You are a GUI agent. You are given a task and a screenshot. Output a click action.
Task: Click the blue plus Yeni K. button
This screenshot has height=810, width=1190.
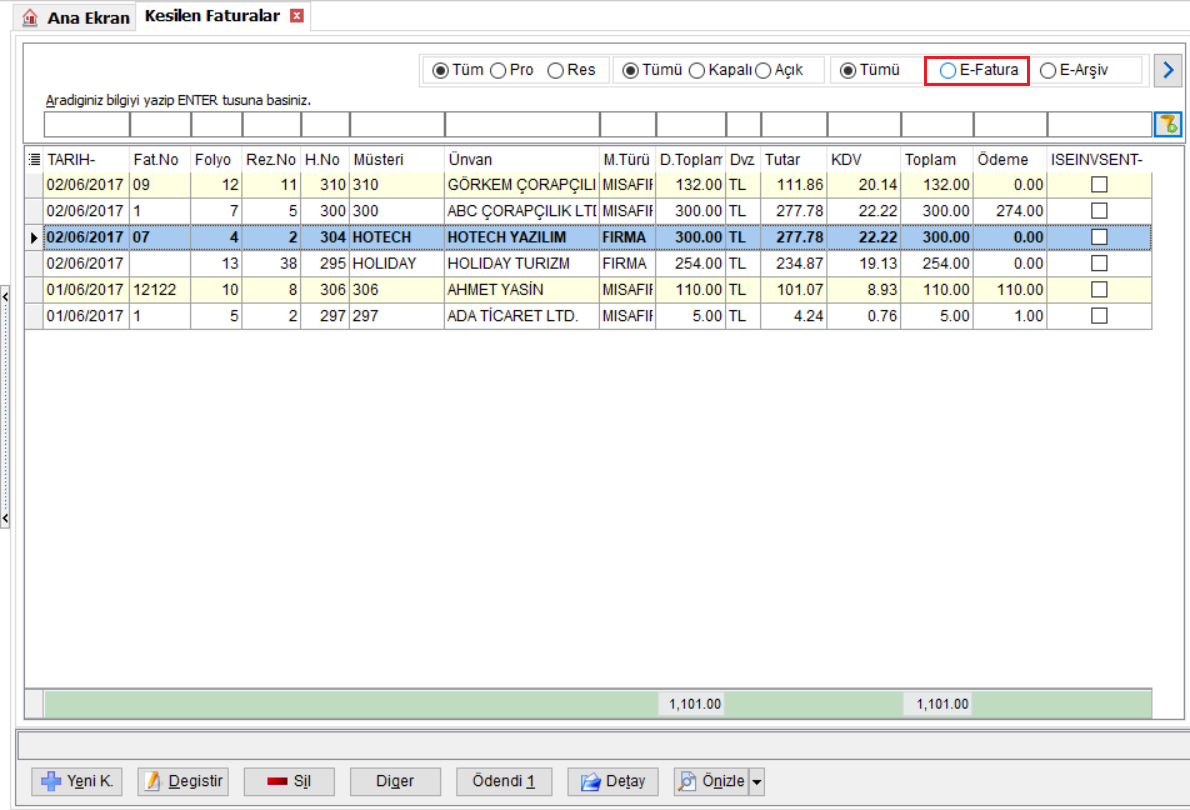[x=77, y=781]
